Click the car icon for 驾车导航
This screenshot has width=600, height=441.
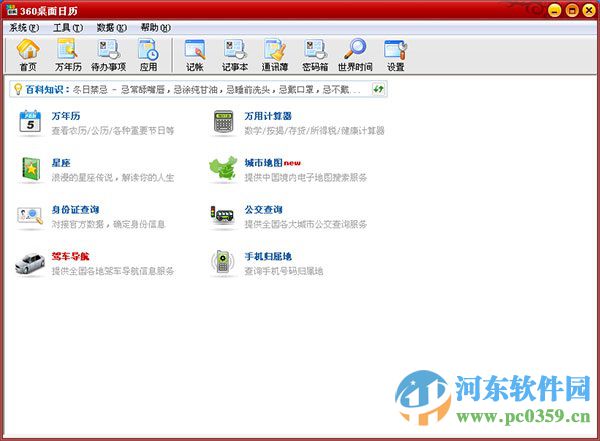click(30, 263)
